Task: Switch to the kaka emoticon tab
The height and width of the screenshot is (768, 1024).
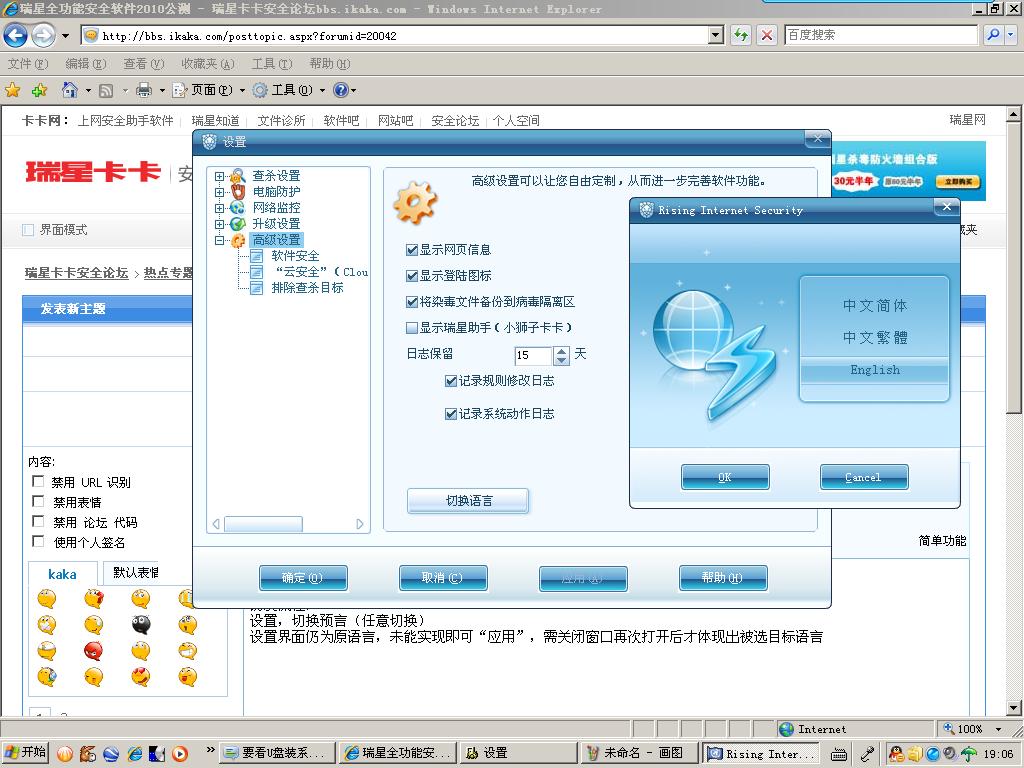Action: point(63,574)
